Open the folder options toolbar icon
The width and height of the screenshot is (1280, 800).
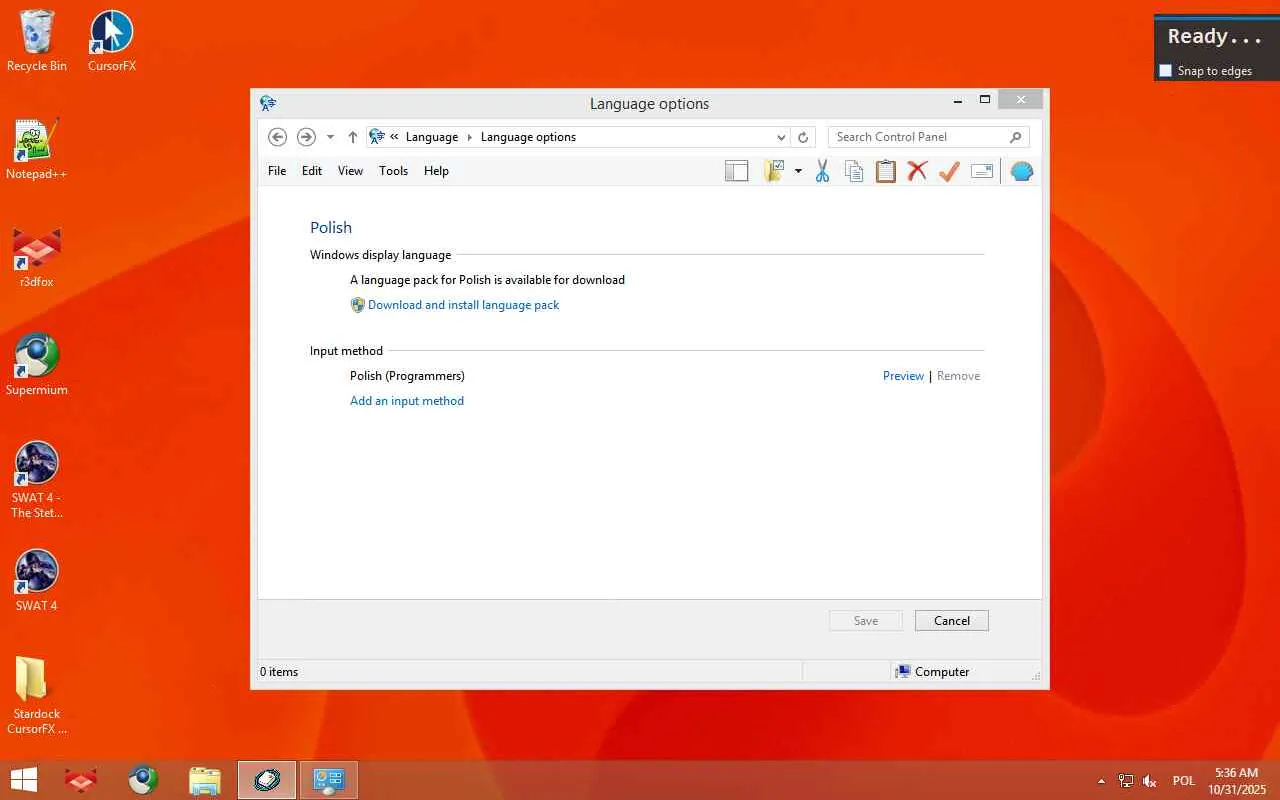coord(774,171)
